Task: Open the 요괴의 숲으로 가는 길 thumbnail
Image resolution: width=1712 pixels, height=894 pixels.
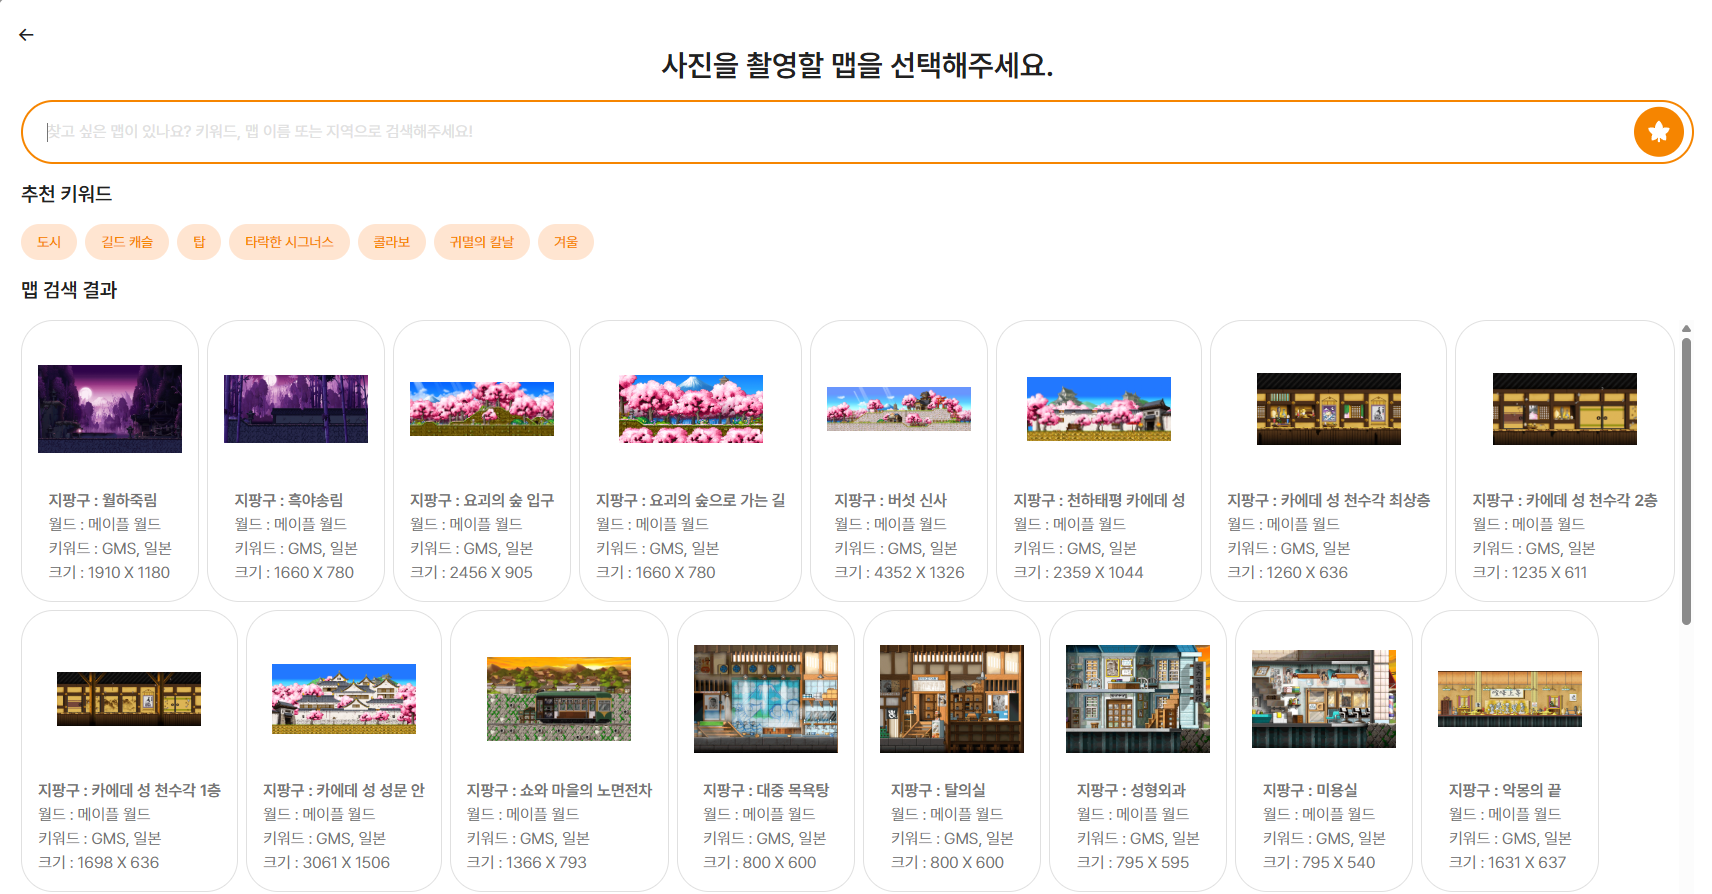Action: [691, 409]
